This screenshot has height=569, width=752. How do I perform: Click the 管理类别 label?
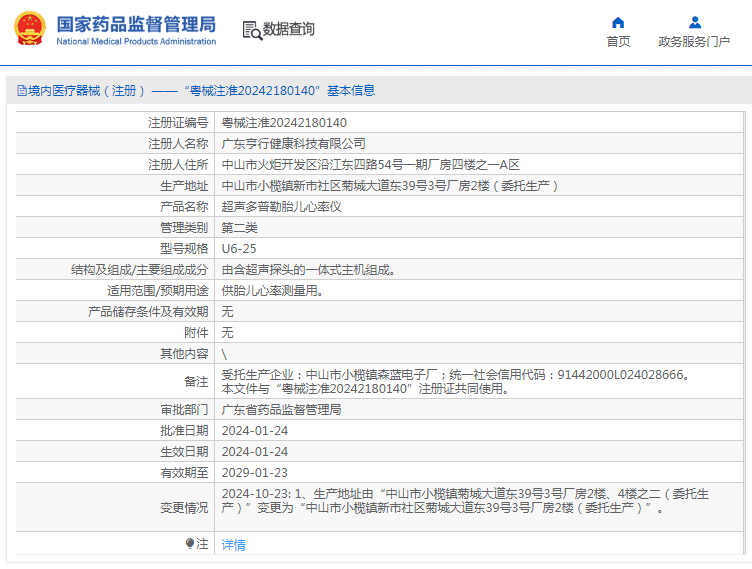184,227
